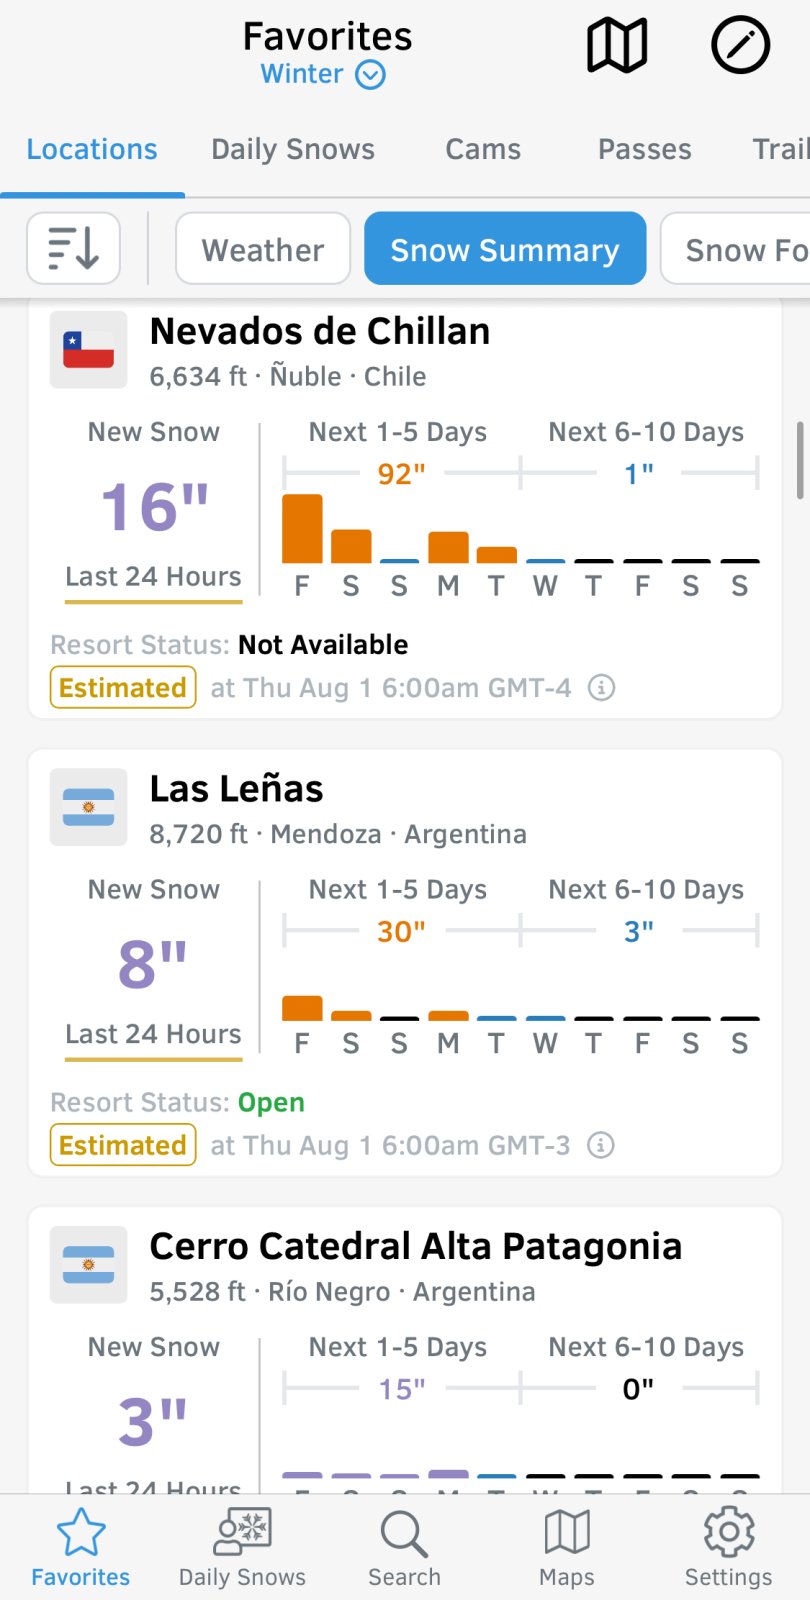Open Maps in the bottom navigation
This screenshot has width=810, height=1600.
pyautogui.click(x=567, y=1548)
